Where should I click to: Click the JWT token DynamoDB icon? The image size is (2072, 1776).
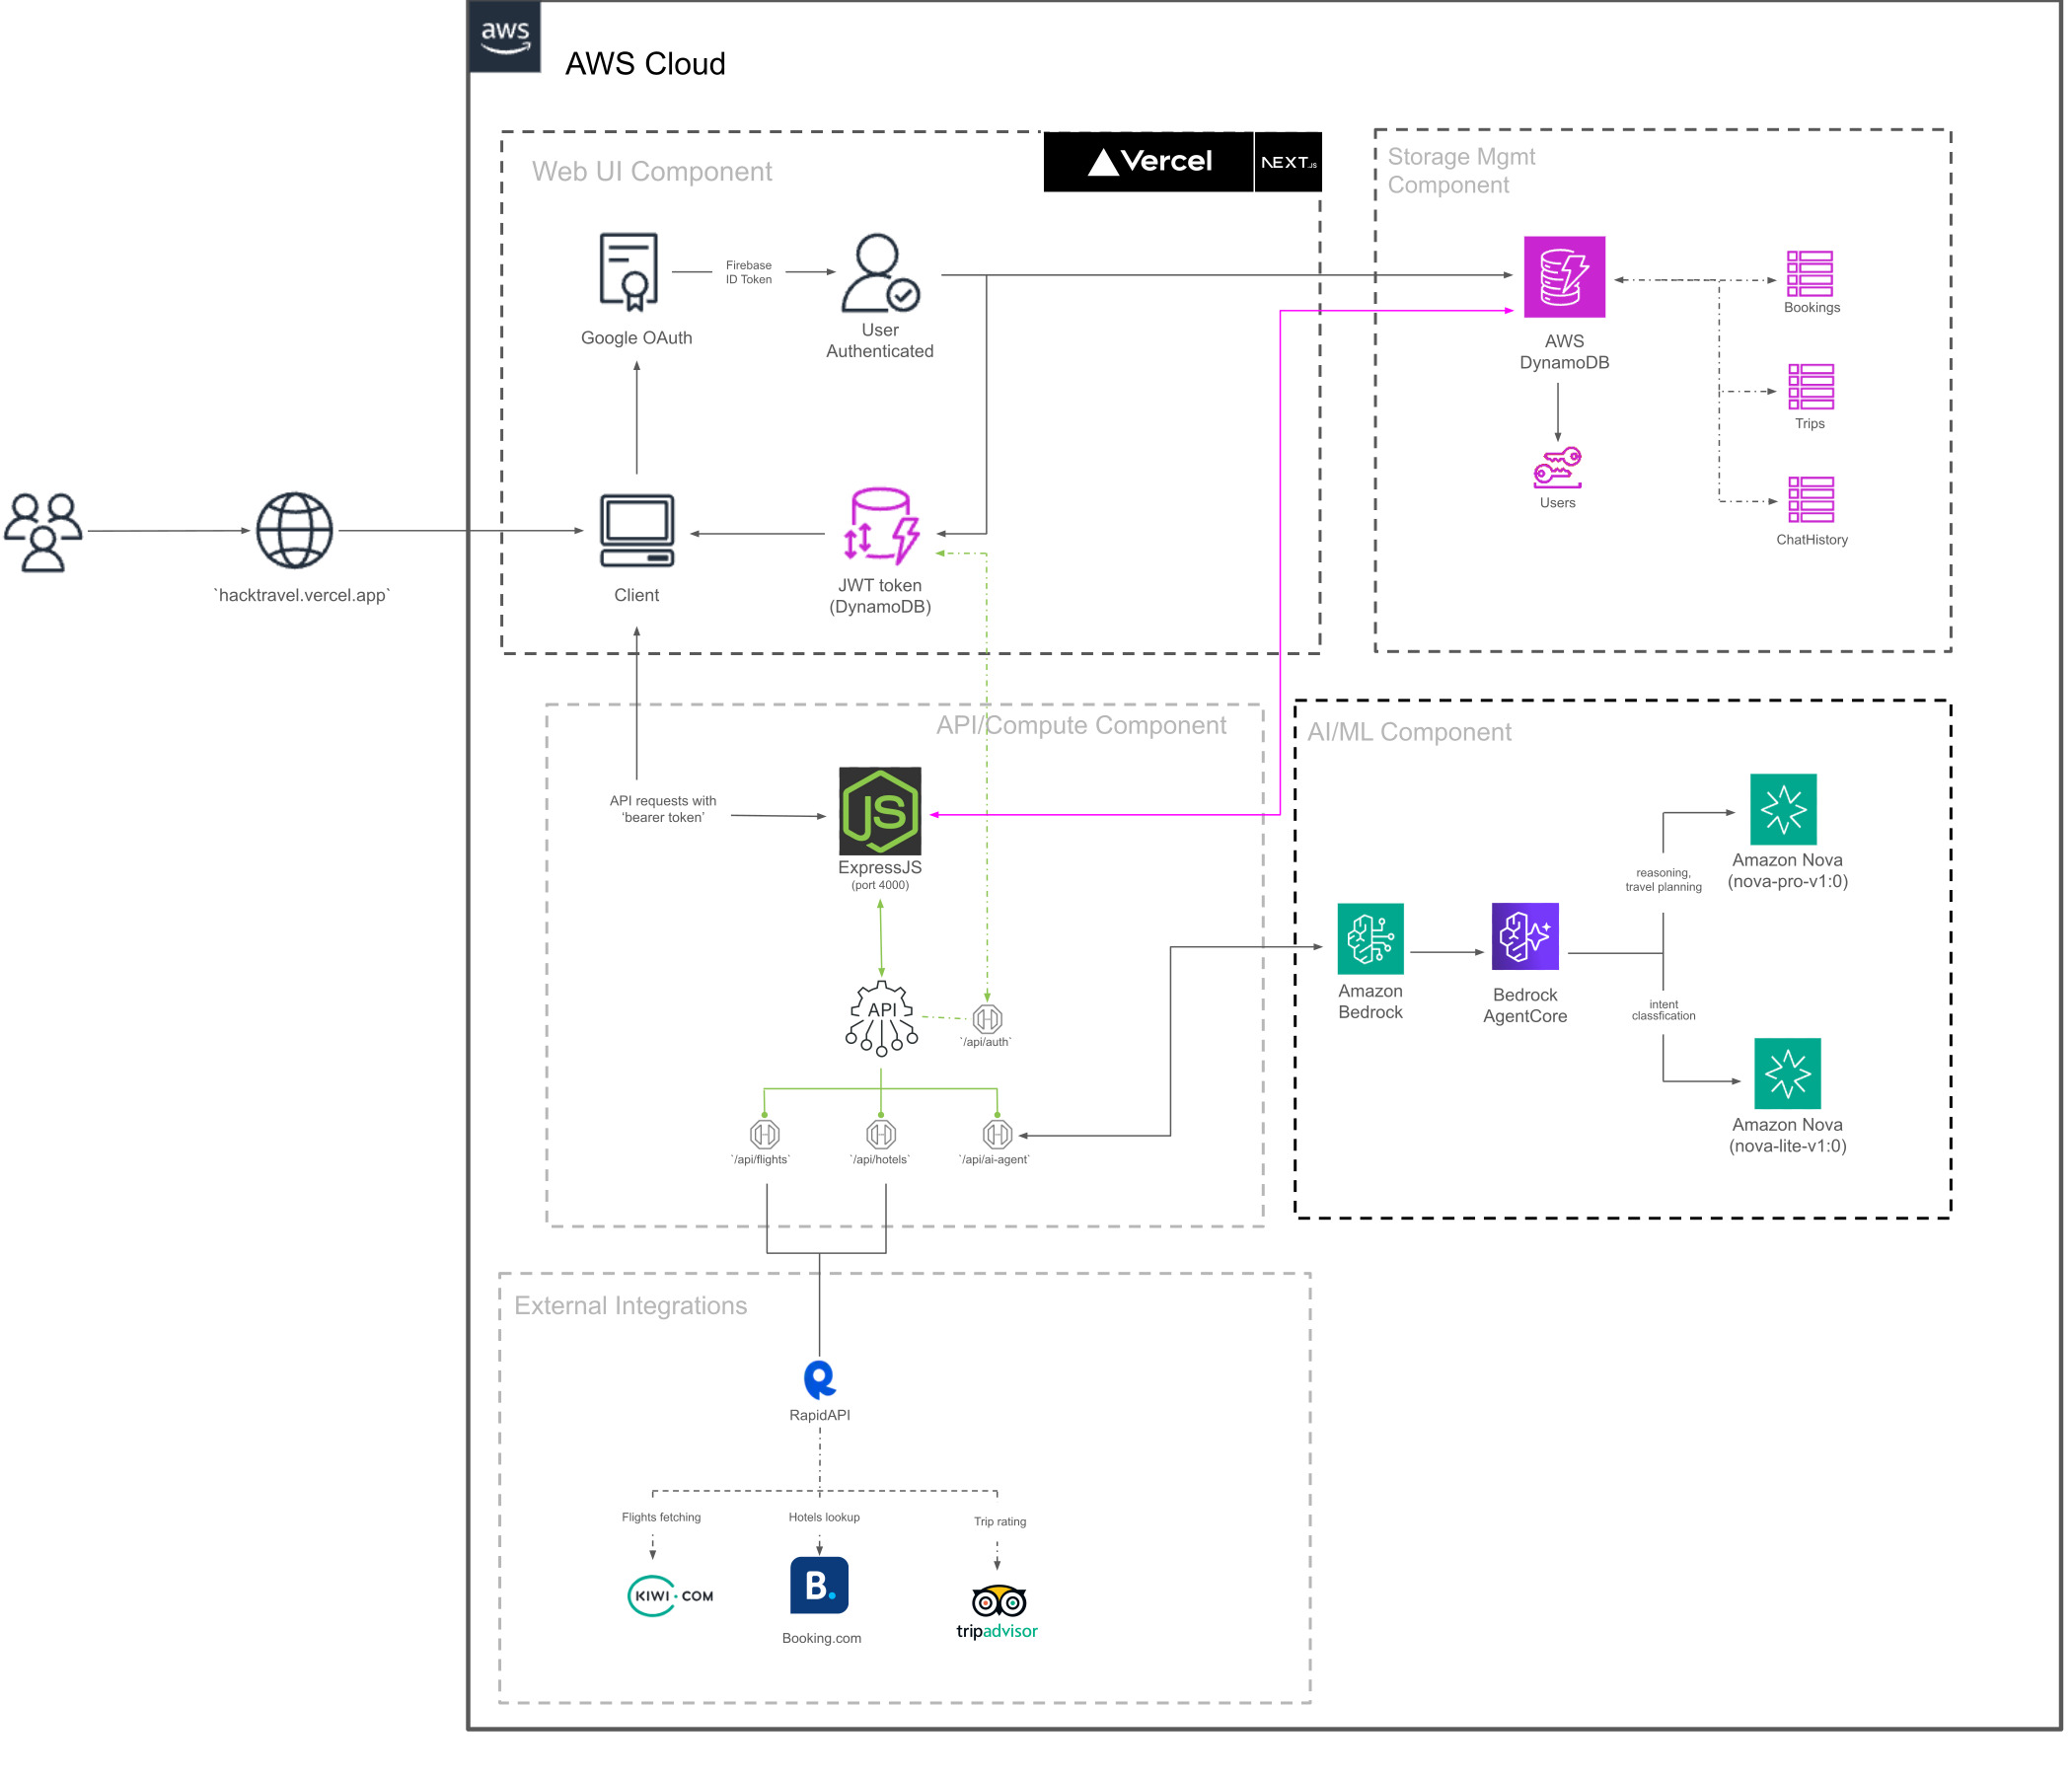point(879,527)
